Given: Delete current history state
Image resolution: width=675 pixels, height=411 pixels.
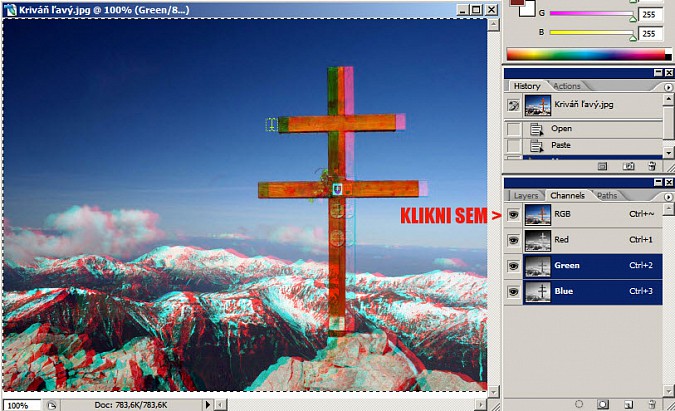Looking at the screenshot, I should tap(652, 166).
